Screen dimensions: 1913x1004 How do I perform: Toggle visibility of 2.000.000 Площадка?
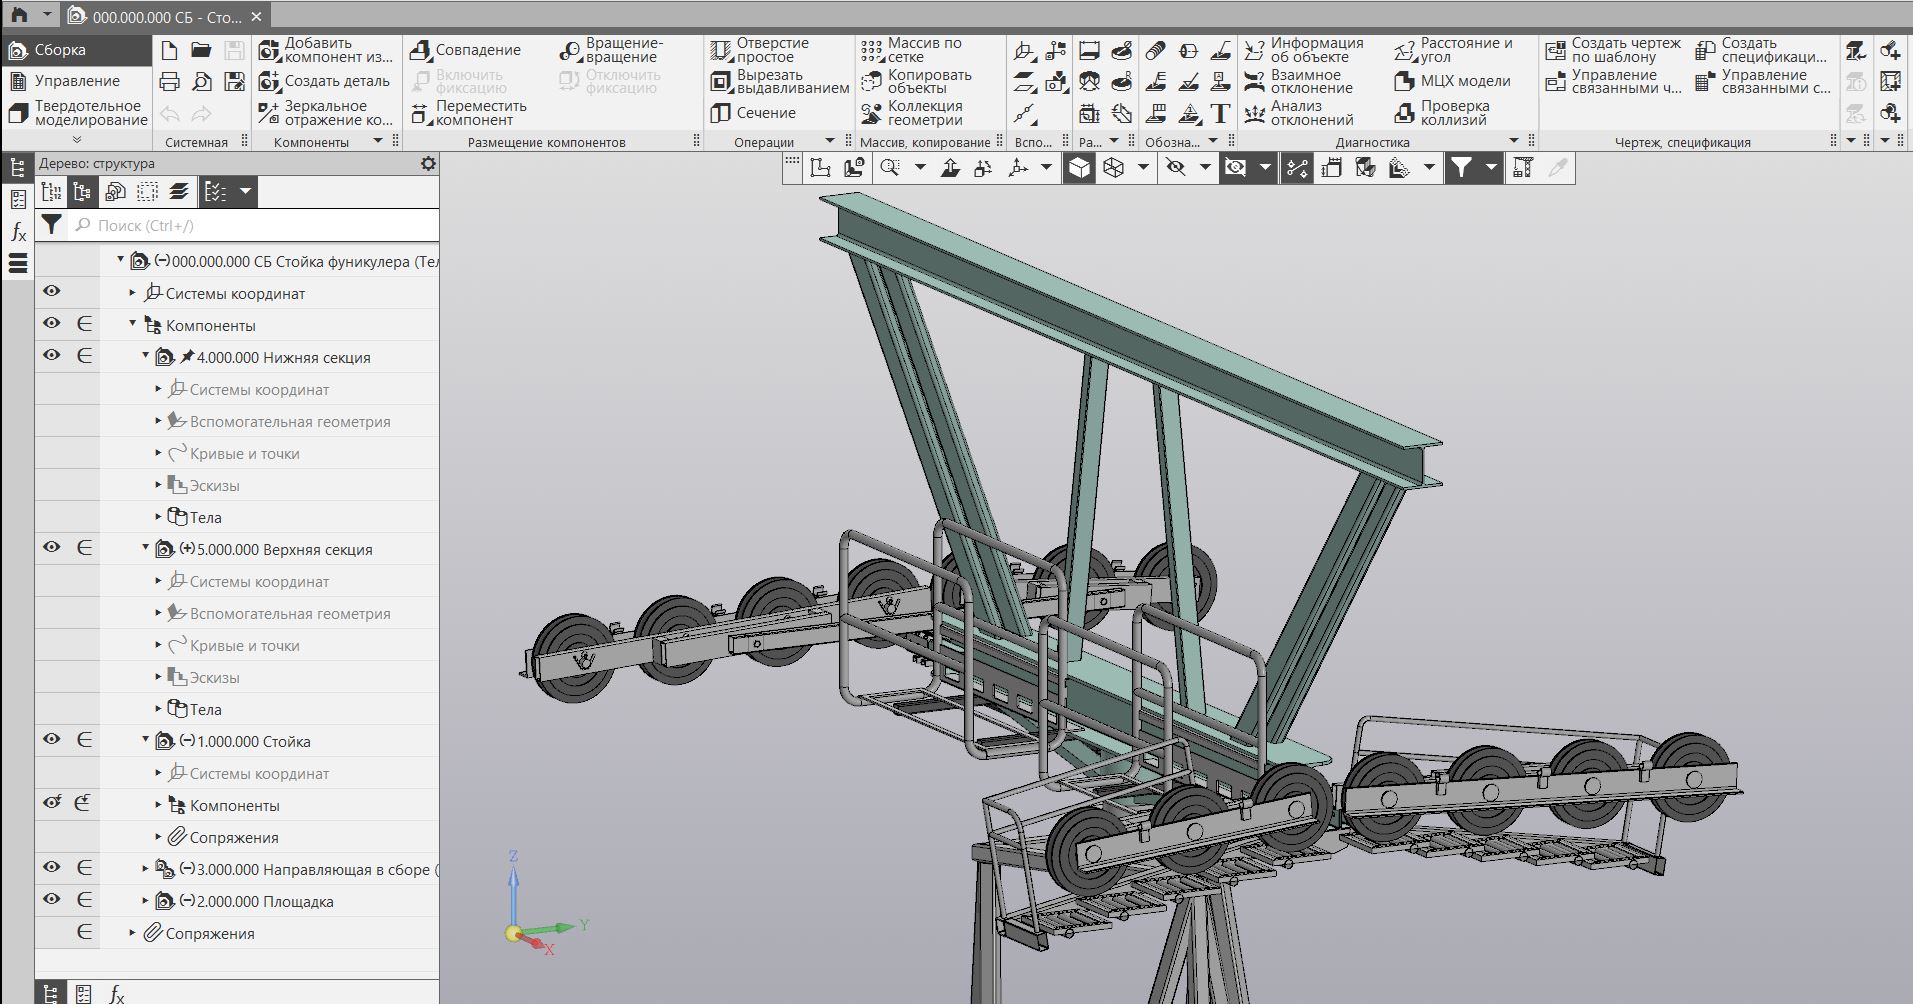[52, 900]
